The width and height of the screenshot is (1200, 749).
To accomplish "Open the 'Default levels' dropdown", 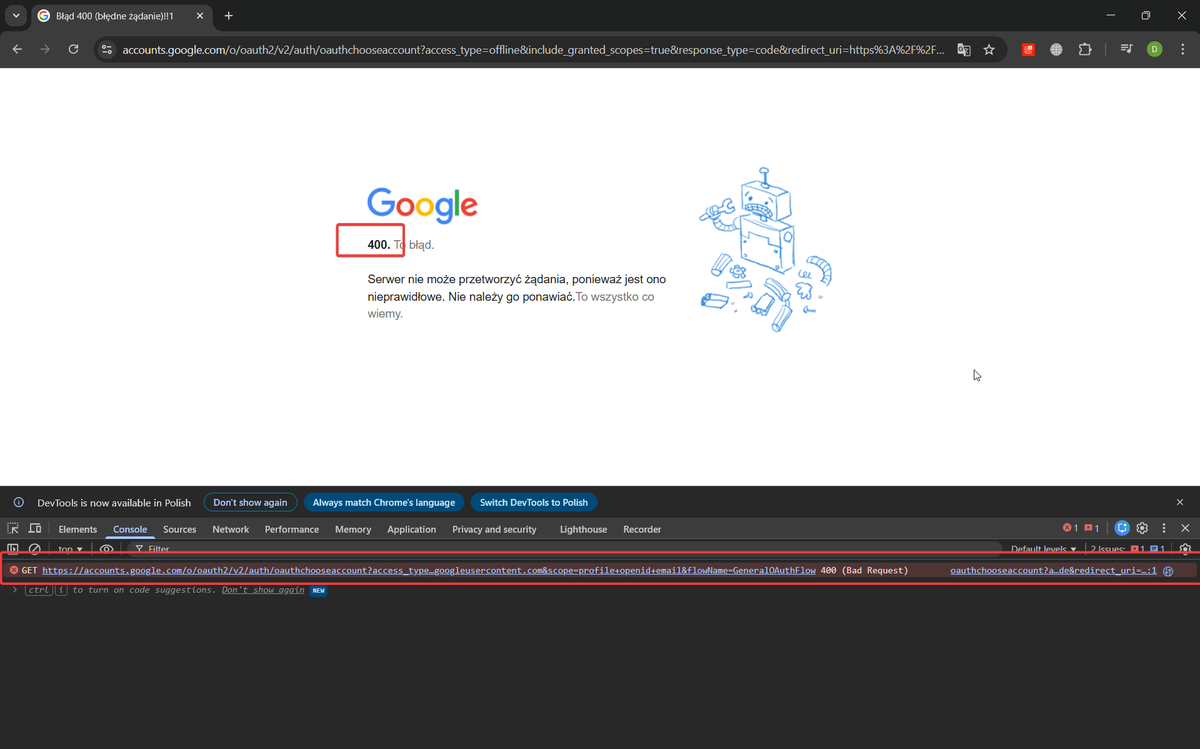I will [1044, 549].
